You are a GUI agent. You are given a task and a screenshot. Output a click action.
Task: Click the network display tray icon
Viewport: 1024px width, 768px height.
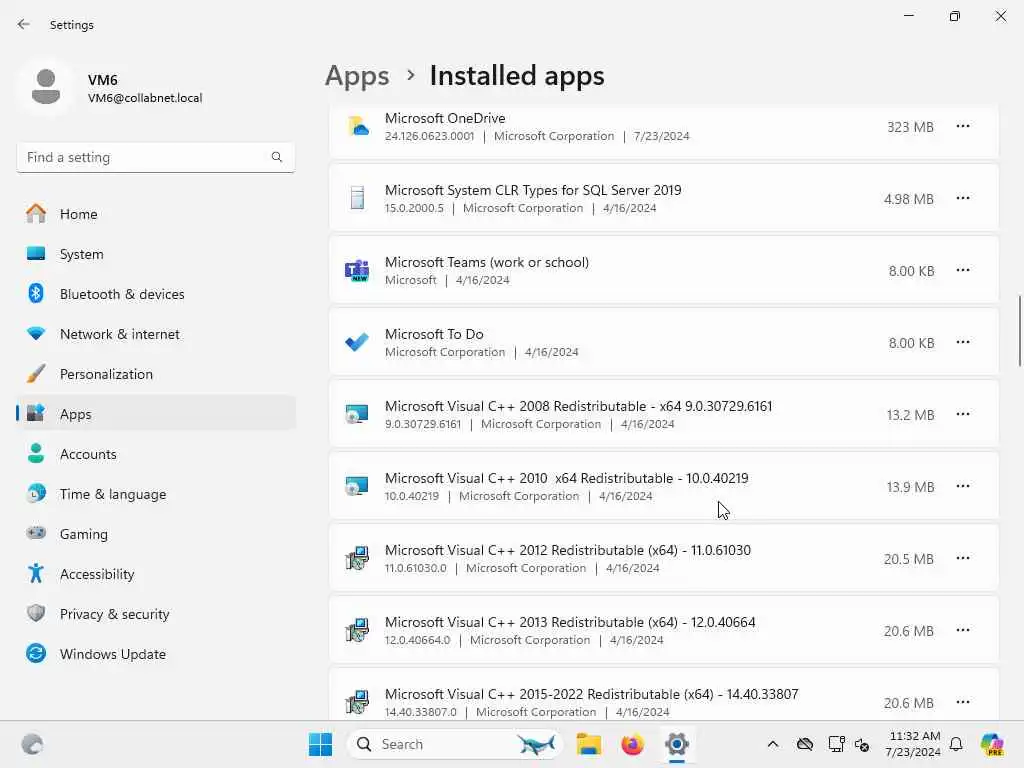point(836,744)
